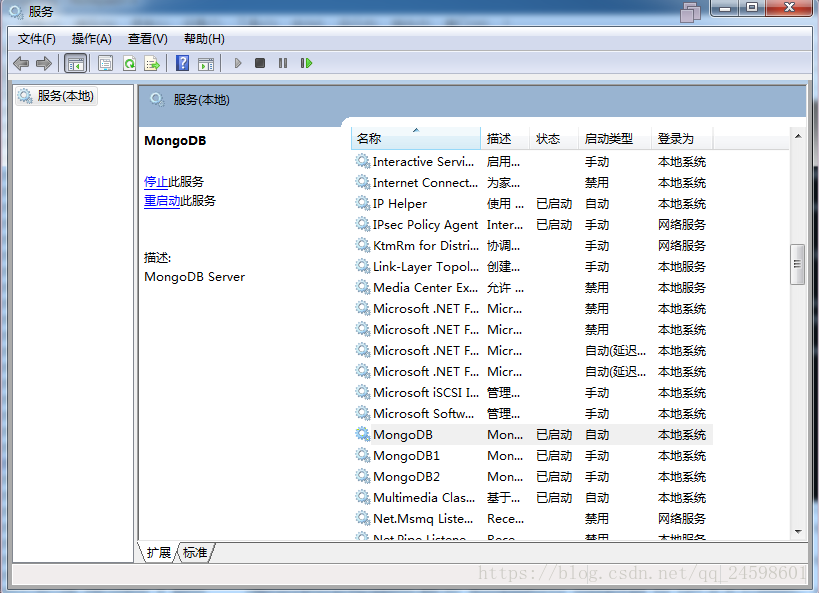Screen dimensions: 819x593
Task: Click the gear icon beside Microsoft iSCSI
Action: pyautogui.click(x=362, y=392)
